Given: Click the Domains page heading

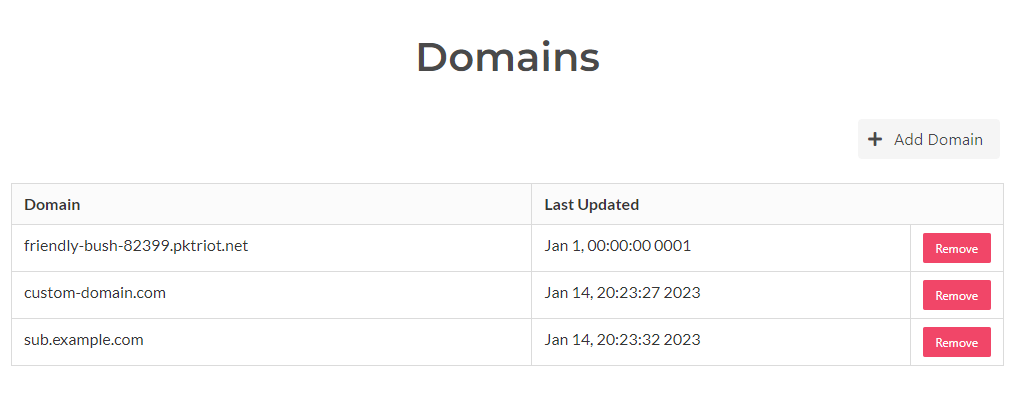Looking at the screenshot, I should point(508,57).
